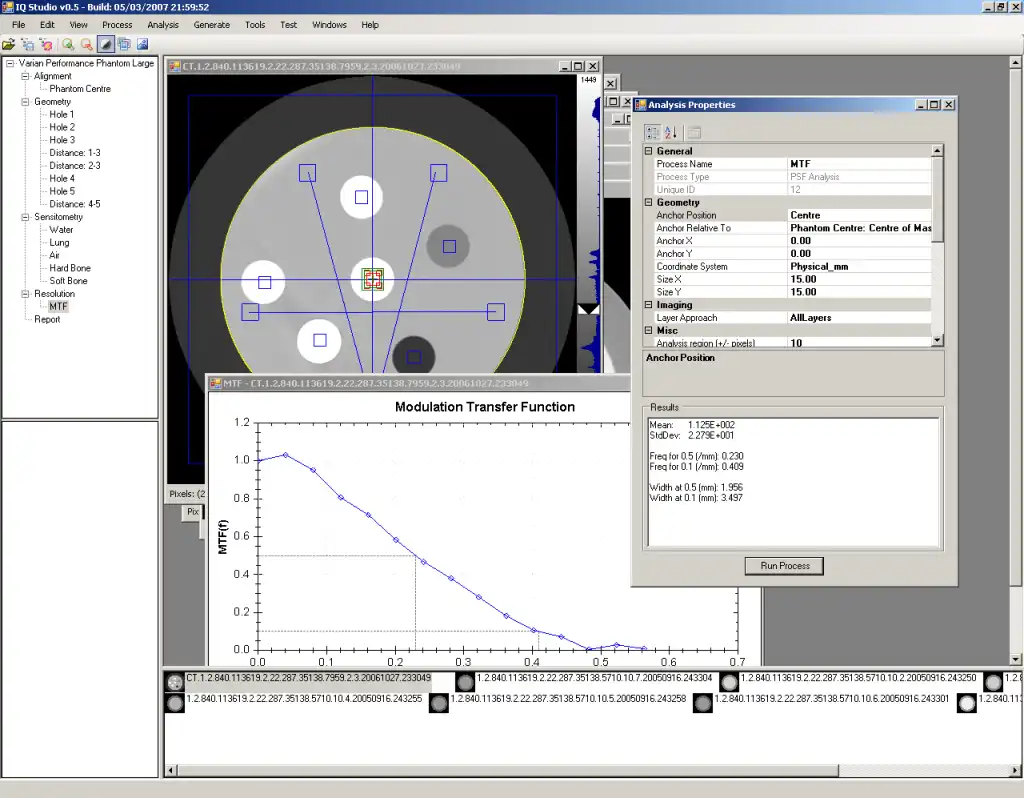Click the open folder toolbar icon

pos(8,44)
